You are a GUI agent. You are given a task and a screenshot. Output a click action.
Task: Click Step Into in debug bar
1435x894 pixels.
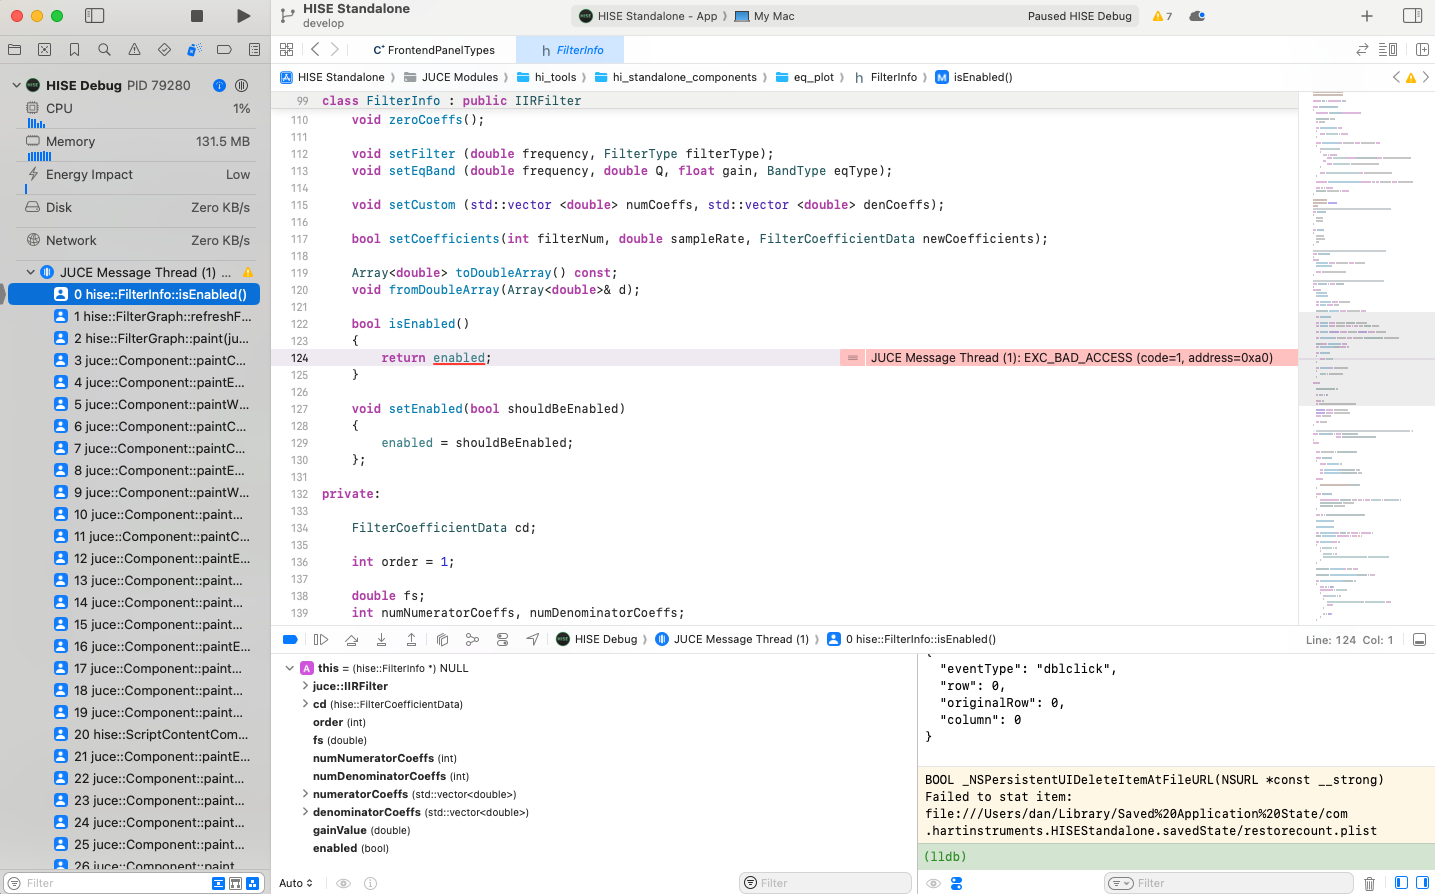pyautogui.click(x=381, y=639)
